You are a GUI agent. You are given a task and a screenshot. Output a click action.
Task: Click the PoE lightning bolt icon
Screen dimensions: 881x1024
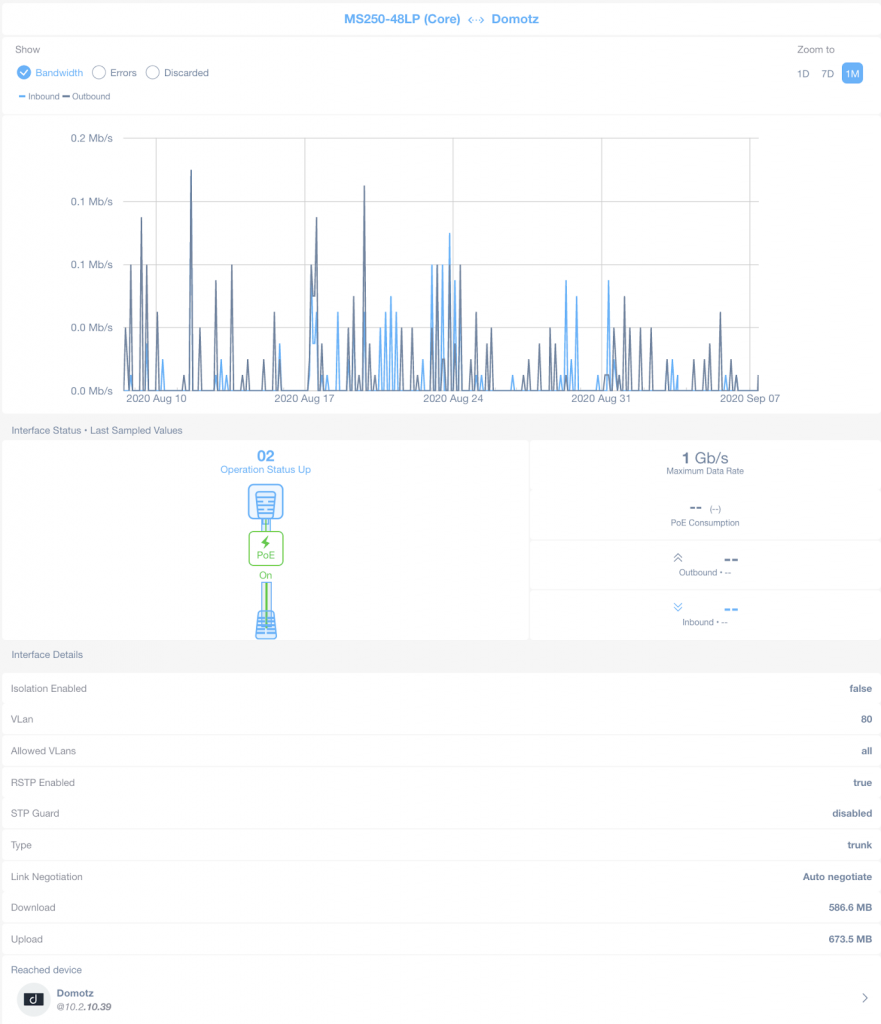pos(265,543)
